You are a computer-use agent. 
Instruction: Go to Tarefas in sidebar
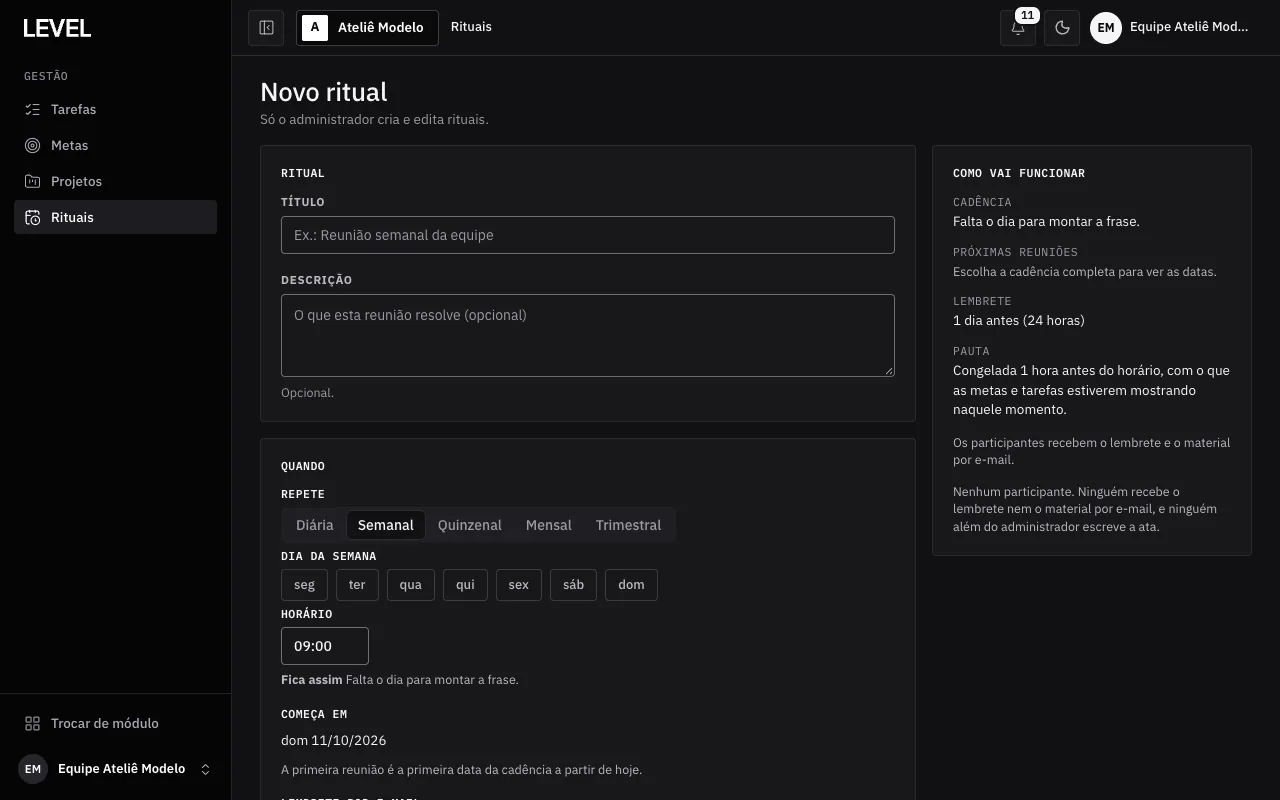click(115, 109)
